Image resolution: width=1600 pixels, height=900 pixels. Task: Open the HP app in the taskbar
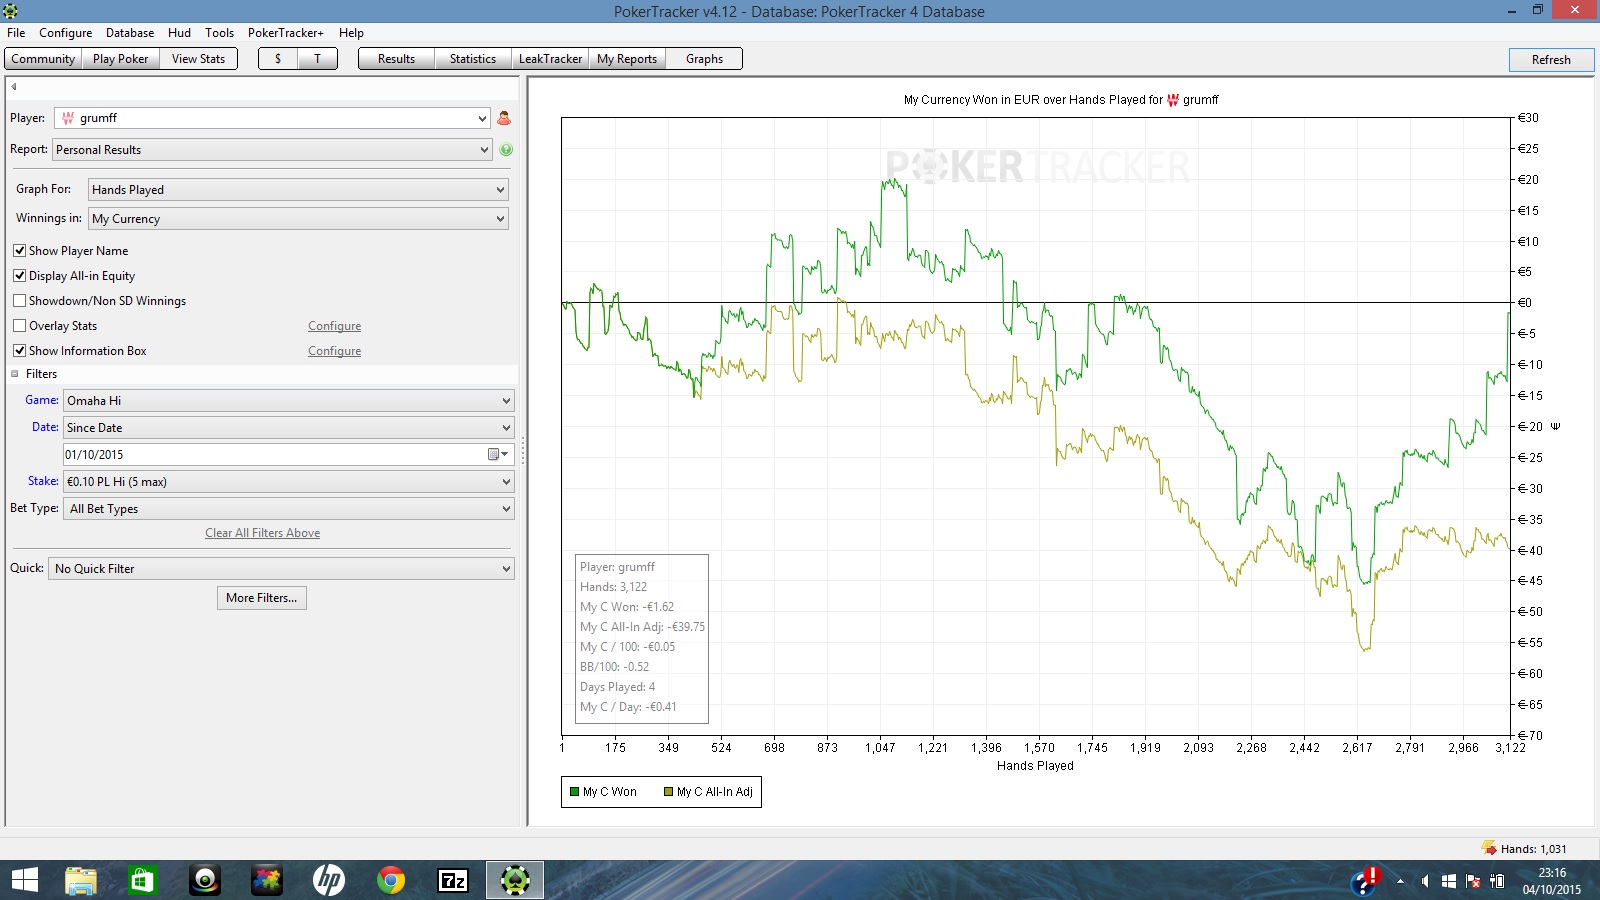[329, 880]
